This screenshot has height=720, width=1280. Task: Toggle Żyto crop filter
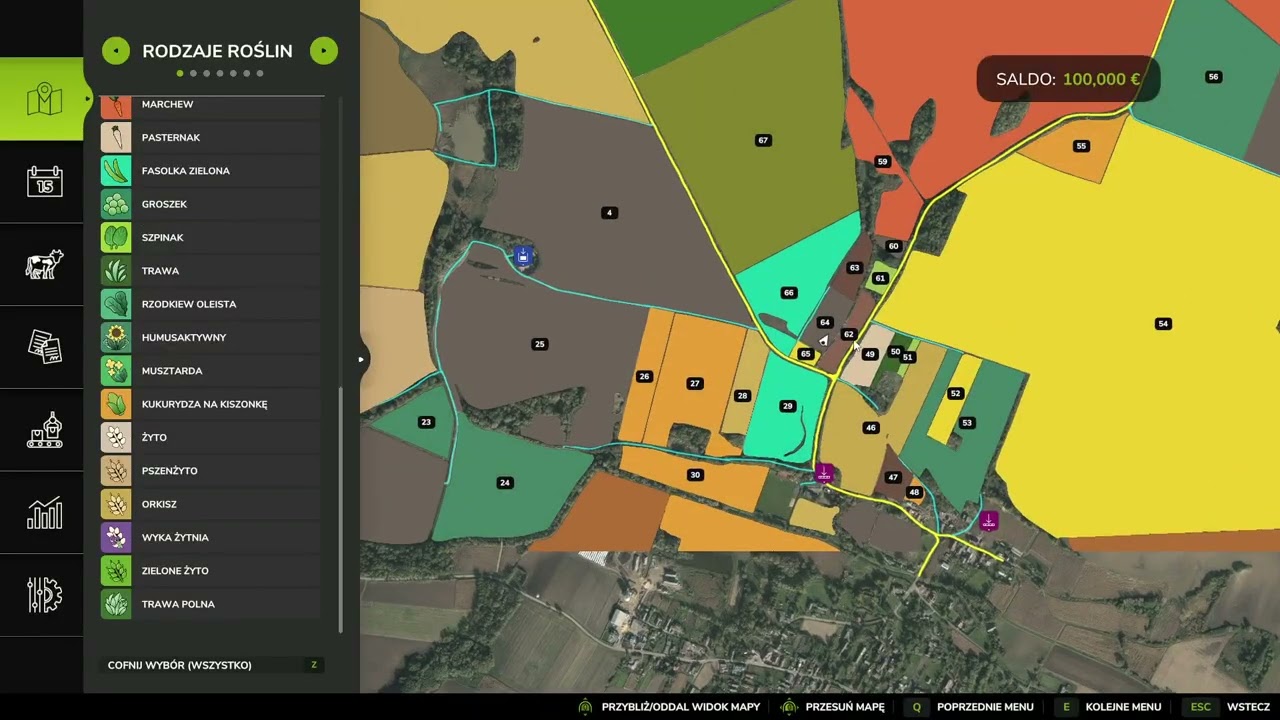coord(211,438)
